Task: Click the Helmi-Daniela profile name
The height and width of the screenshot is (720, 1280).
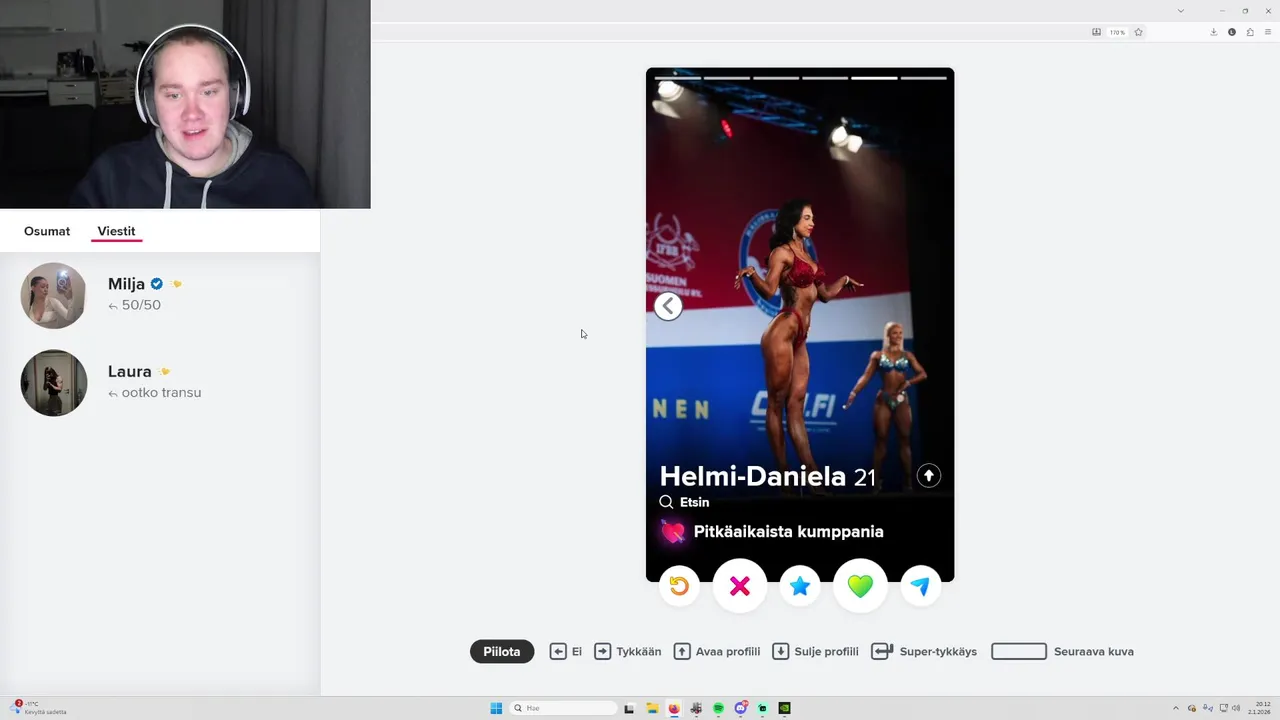Action: 753,477
